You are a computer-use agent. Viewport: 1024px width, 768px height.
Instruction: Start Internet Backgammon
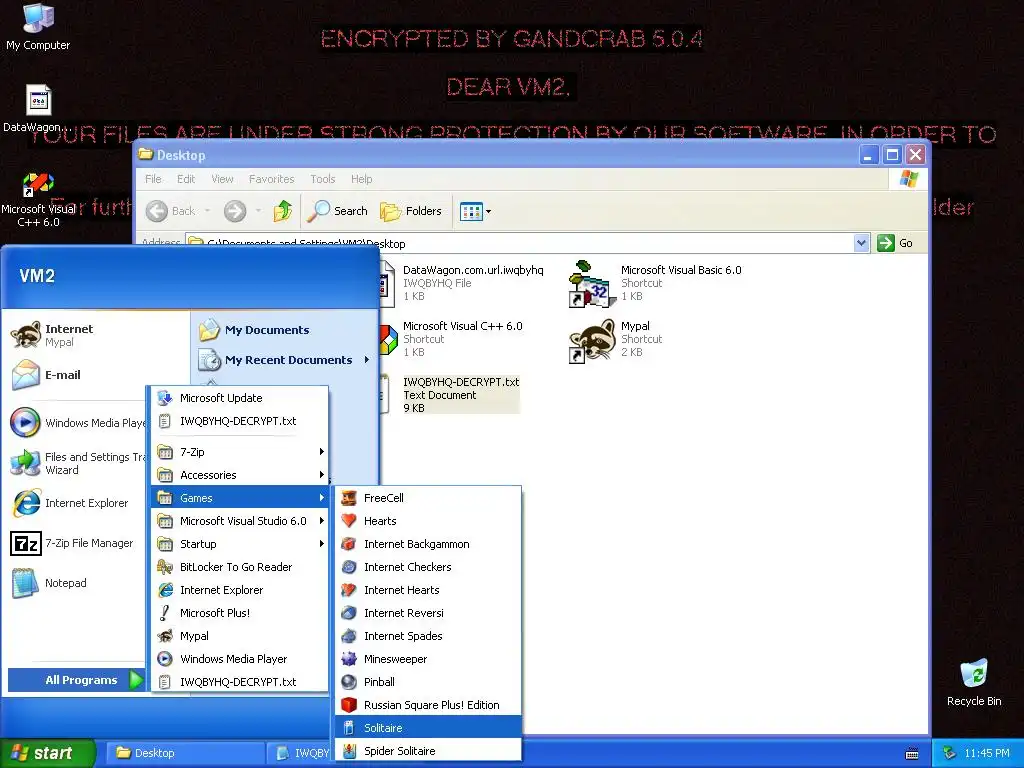click(428, 544)
